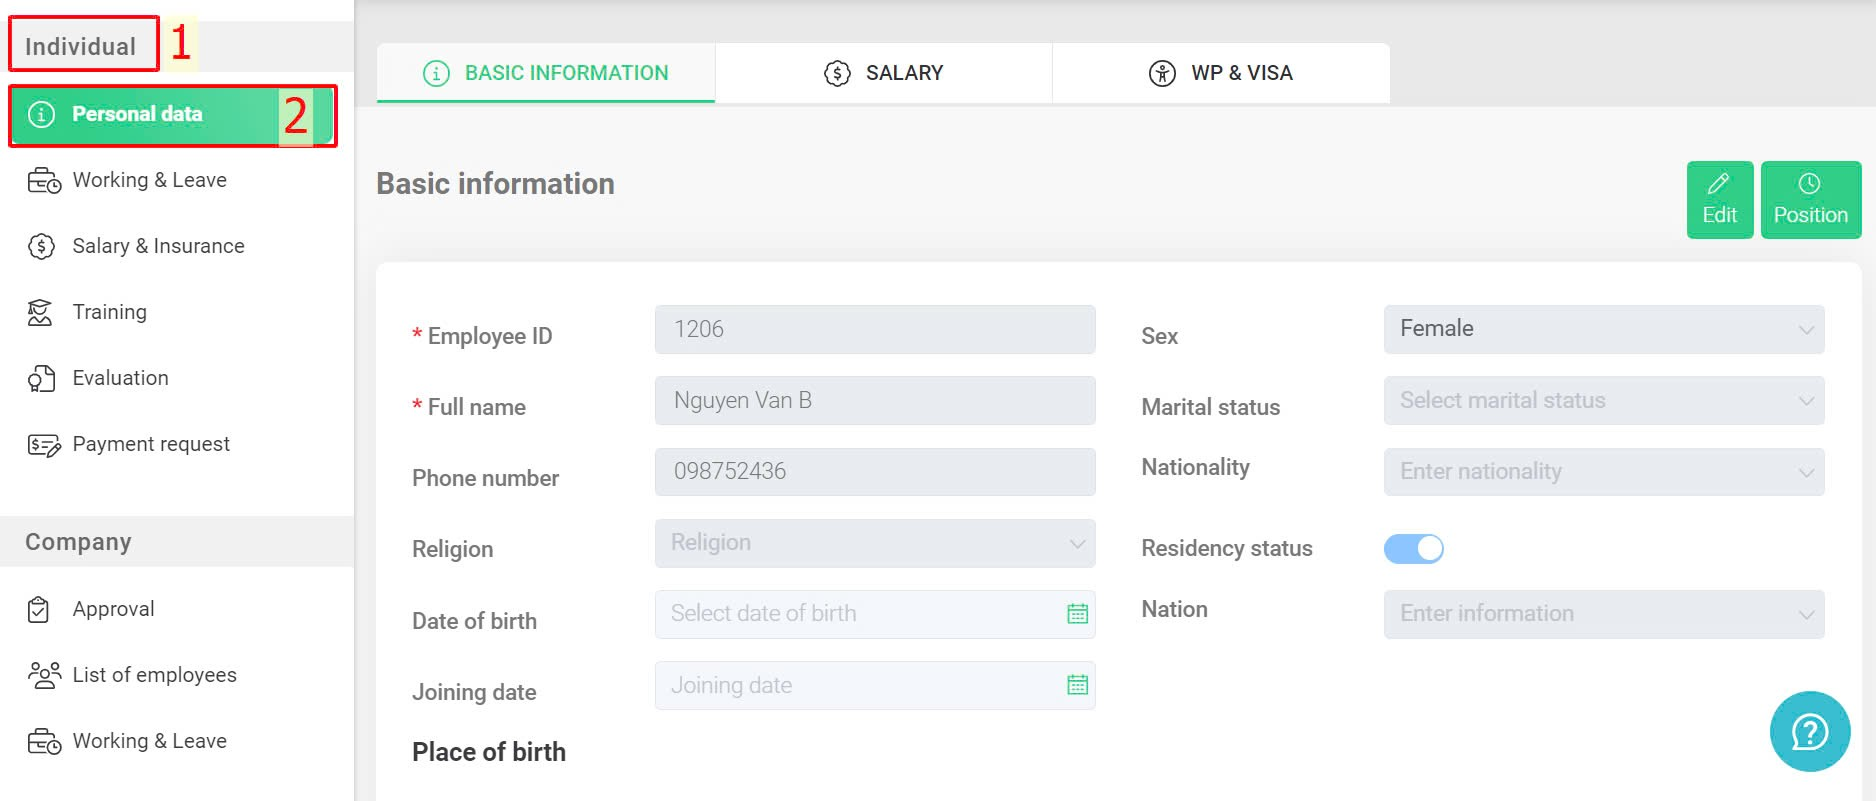
Task: Click the Company section header
Action: tap(78, 542)
